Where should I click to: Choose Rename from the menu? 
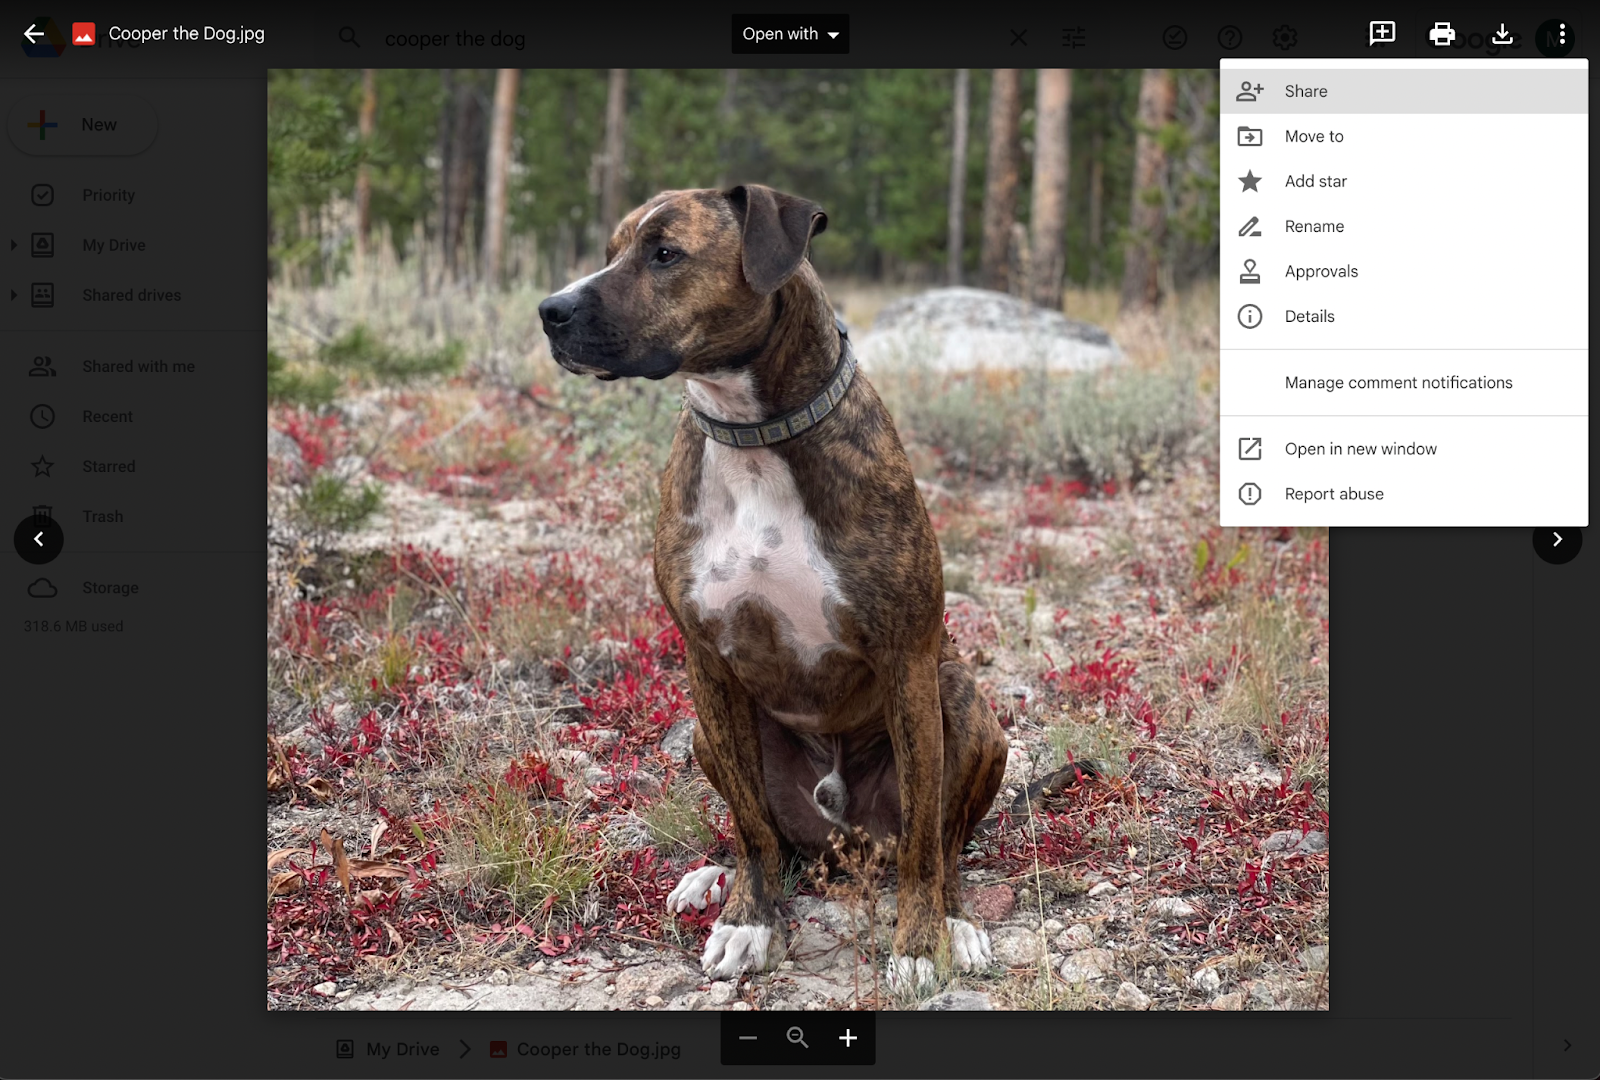[1404, 226]
